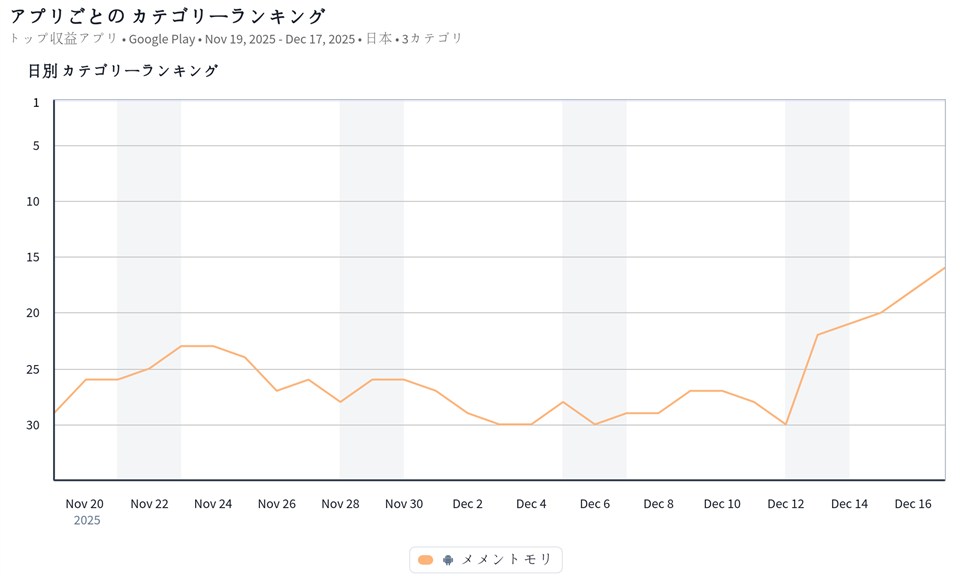Toggle the メメントモリ legend label
The width and height of the screenshot is (960, 576).
pyautogui.click(x=507, y=560)
